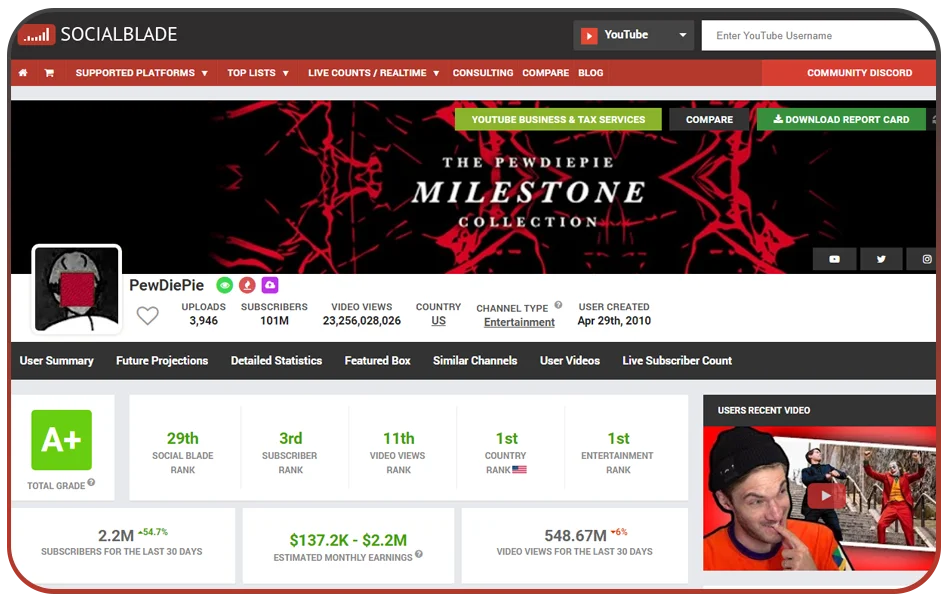The image size is (950, 600).
Task: Click the 548.67M video views figure
Action: point(575,536)
